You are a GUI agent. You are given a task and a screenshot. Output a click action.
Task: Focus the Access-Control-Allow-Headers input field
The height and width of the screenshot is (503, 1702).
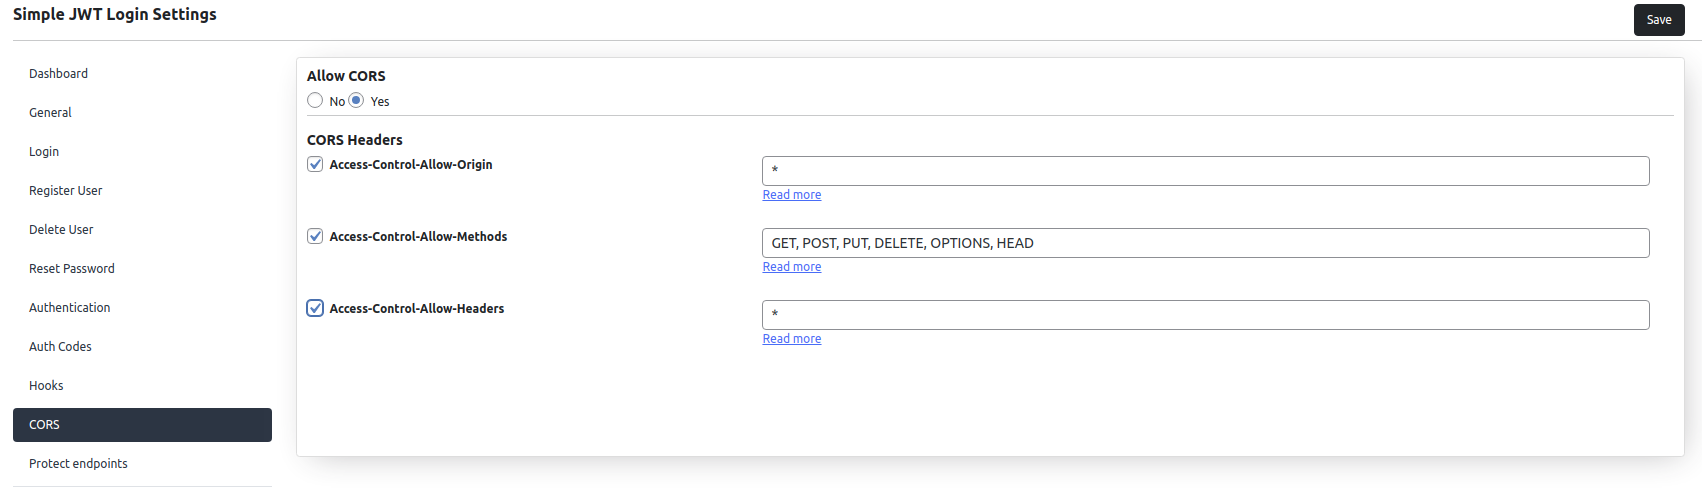(1205, 315)
